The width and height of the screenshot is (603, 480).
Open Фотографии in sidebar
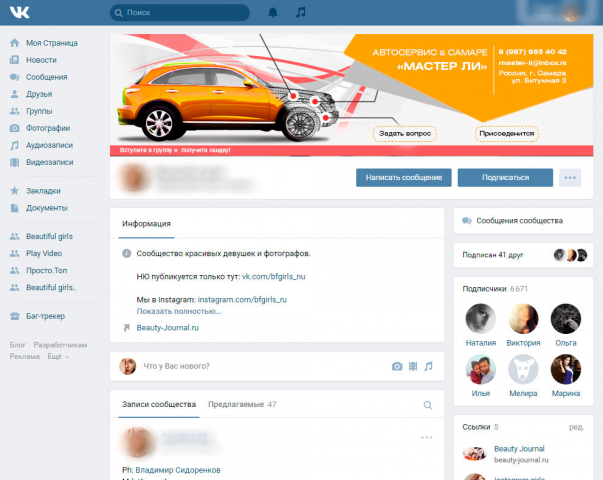(x=48, y=128)
